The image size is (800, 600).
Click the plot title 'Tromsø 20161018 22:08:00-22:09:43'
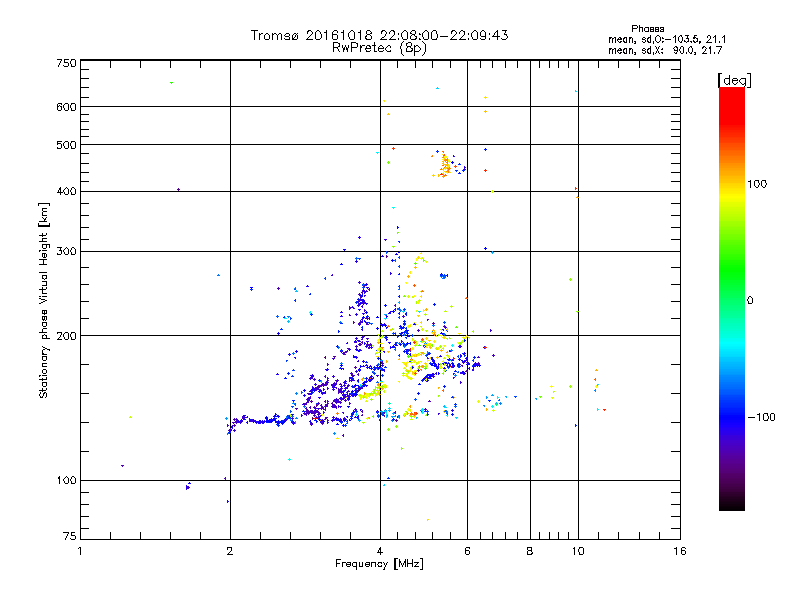(x=379, y=35)
